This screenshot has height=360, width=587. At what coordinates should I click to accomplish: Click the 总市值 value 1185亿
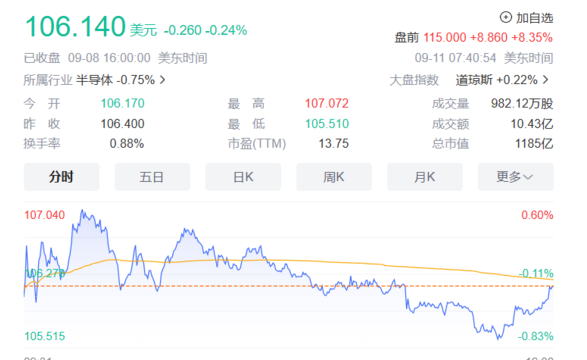(534, 144)
